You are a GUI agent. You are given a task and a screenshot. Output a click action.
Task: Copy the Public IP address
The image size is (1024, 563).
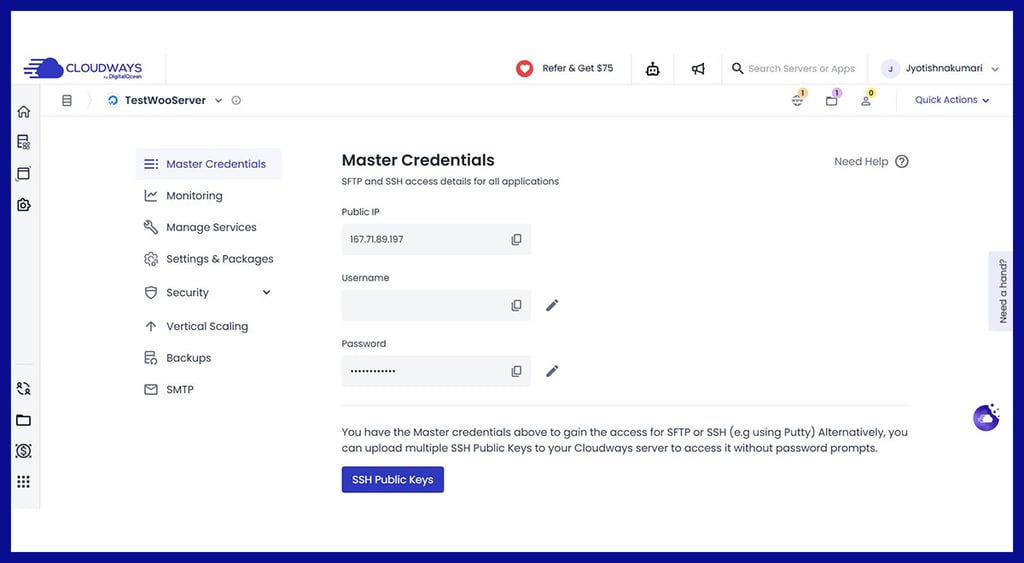pos(517,240)
